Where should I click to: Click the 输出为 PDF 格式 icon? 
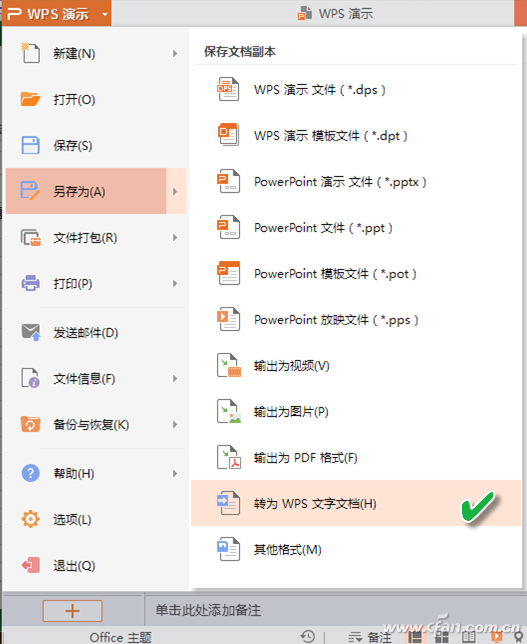(228, 457)
